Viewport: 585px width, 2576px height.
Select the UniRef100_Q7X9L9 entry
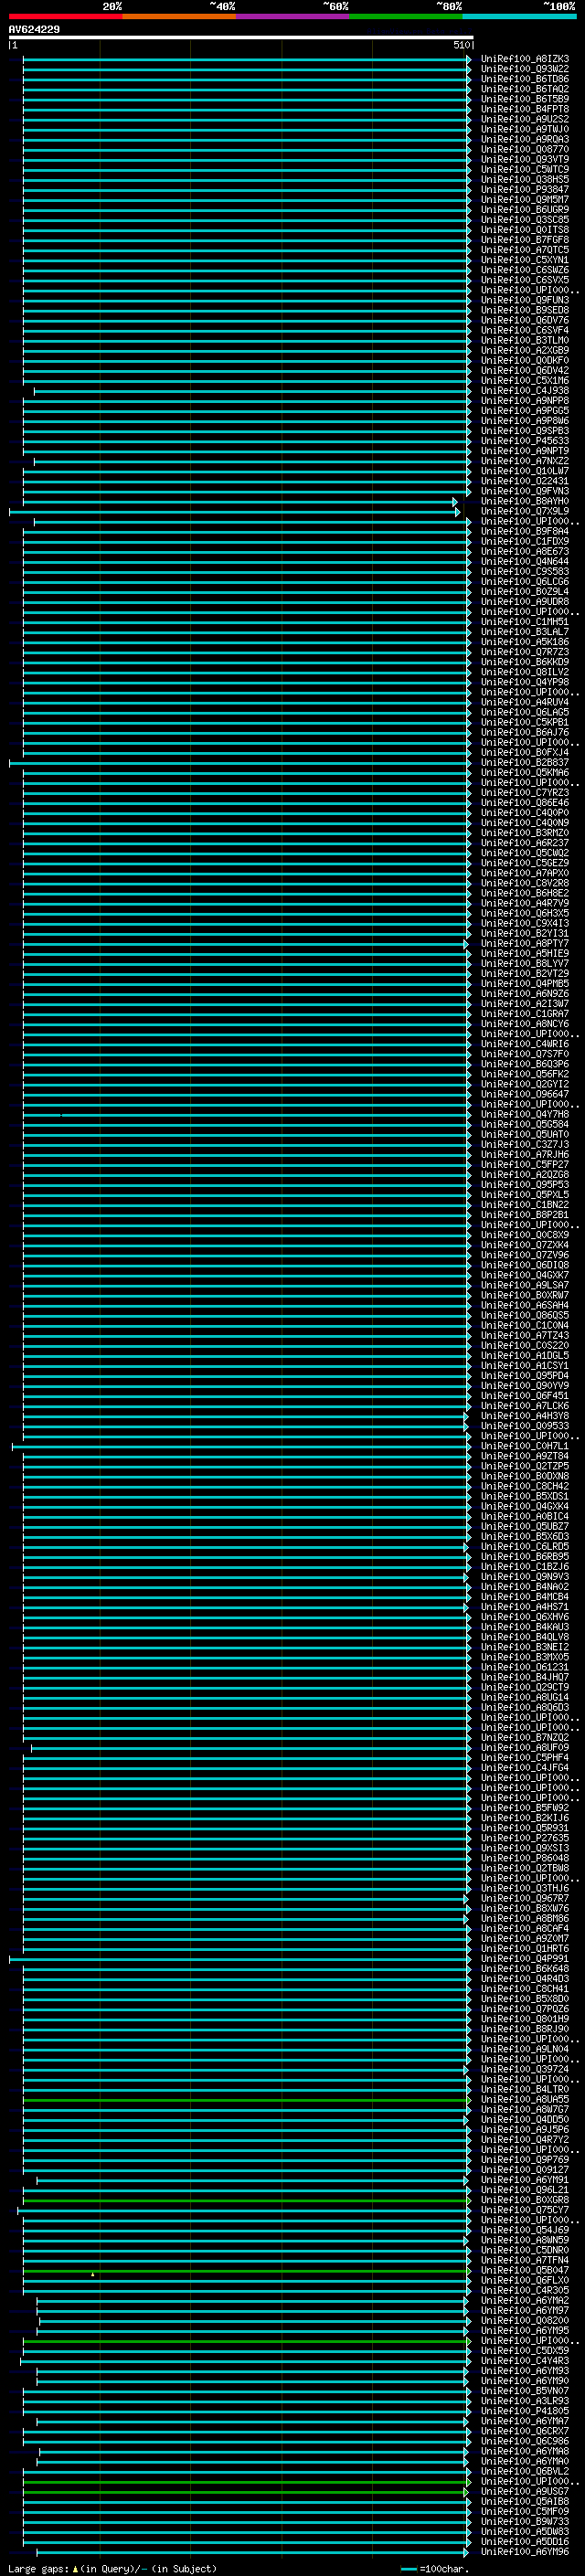click(525, 512)
